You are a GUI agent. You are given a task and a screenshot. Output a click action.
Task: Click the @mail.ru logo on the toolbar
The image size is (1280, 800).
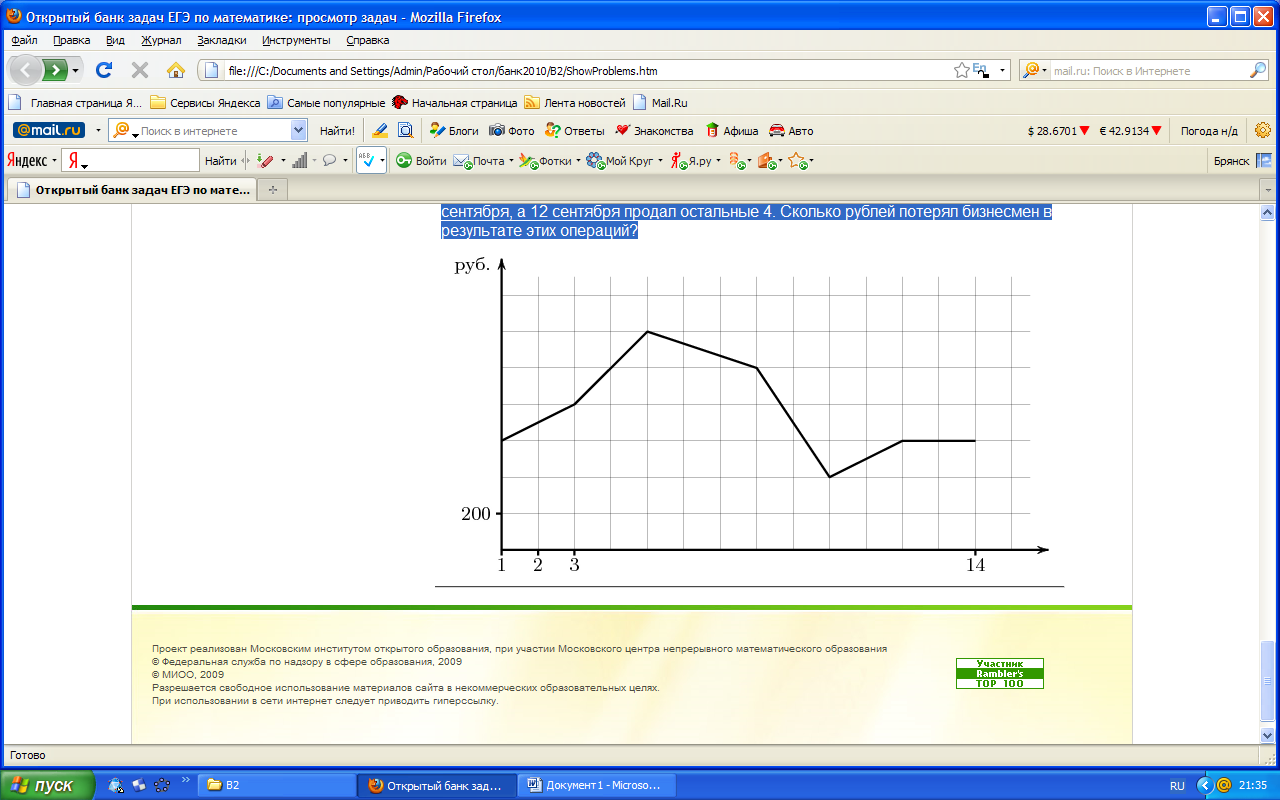point(49,130)
